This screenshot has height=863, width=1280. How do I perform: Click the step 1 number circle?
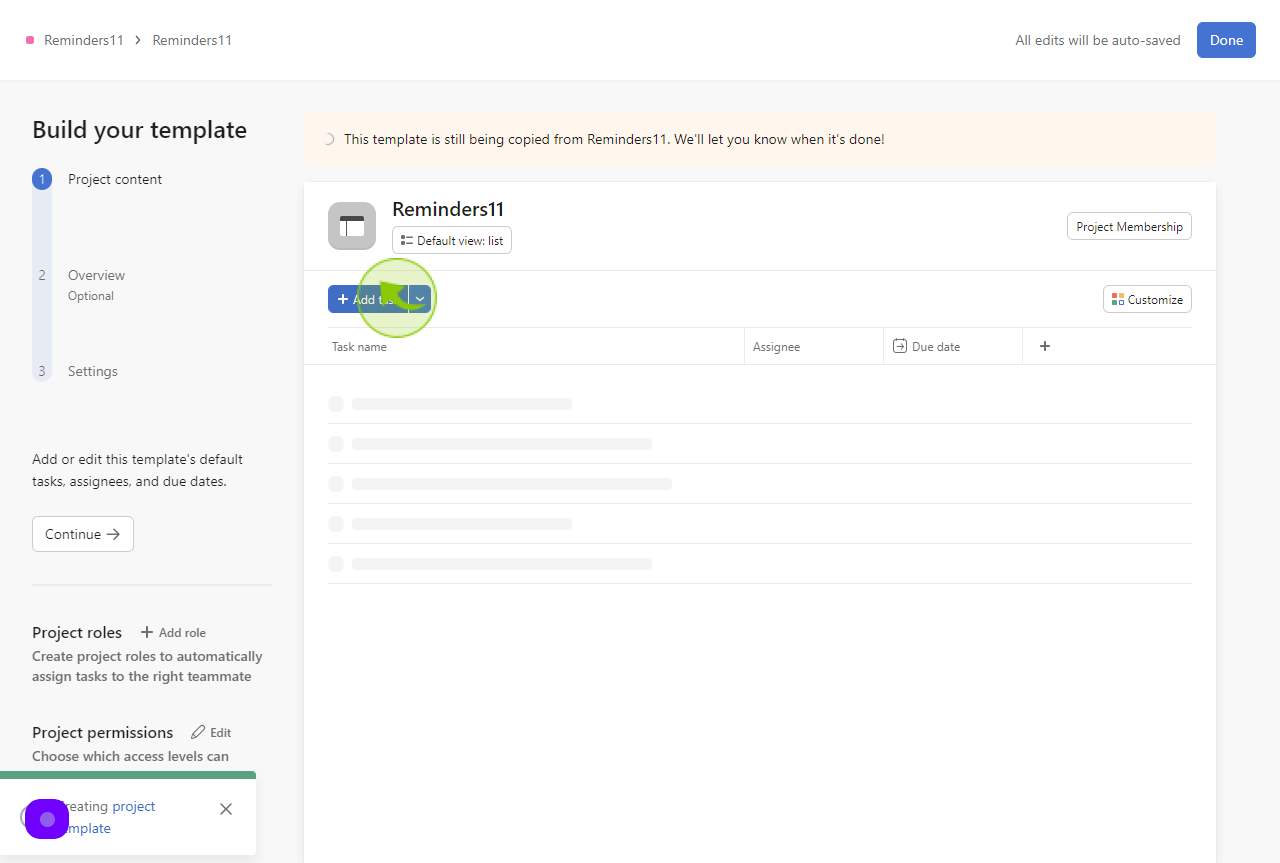coord(42,179)
